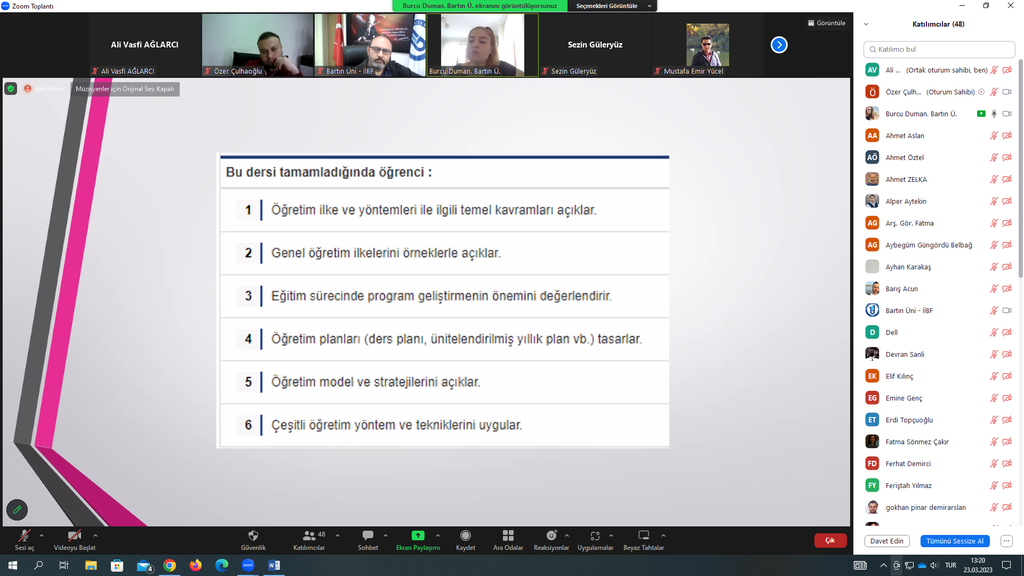Open the Görüntüle view menu
Image resolution: width=1024 pixels, height=576 pixels.
(826, 23)
